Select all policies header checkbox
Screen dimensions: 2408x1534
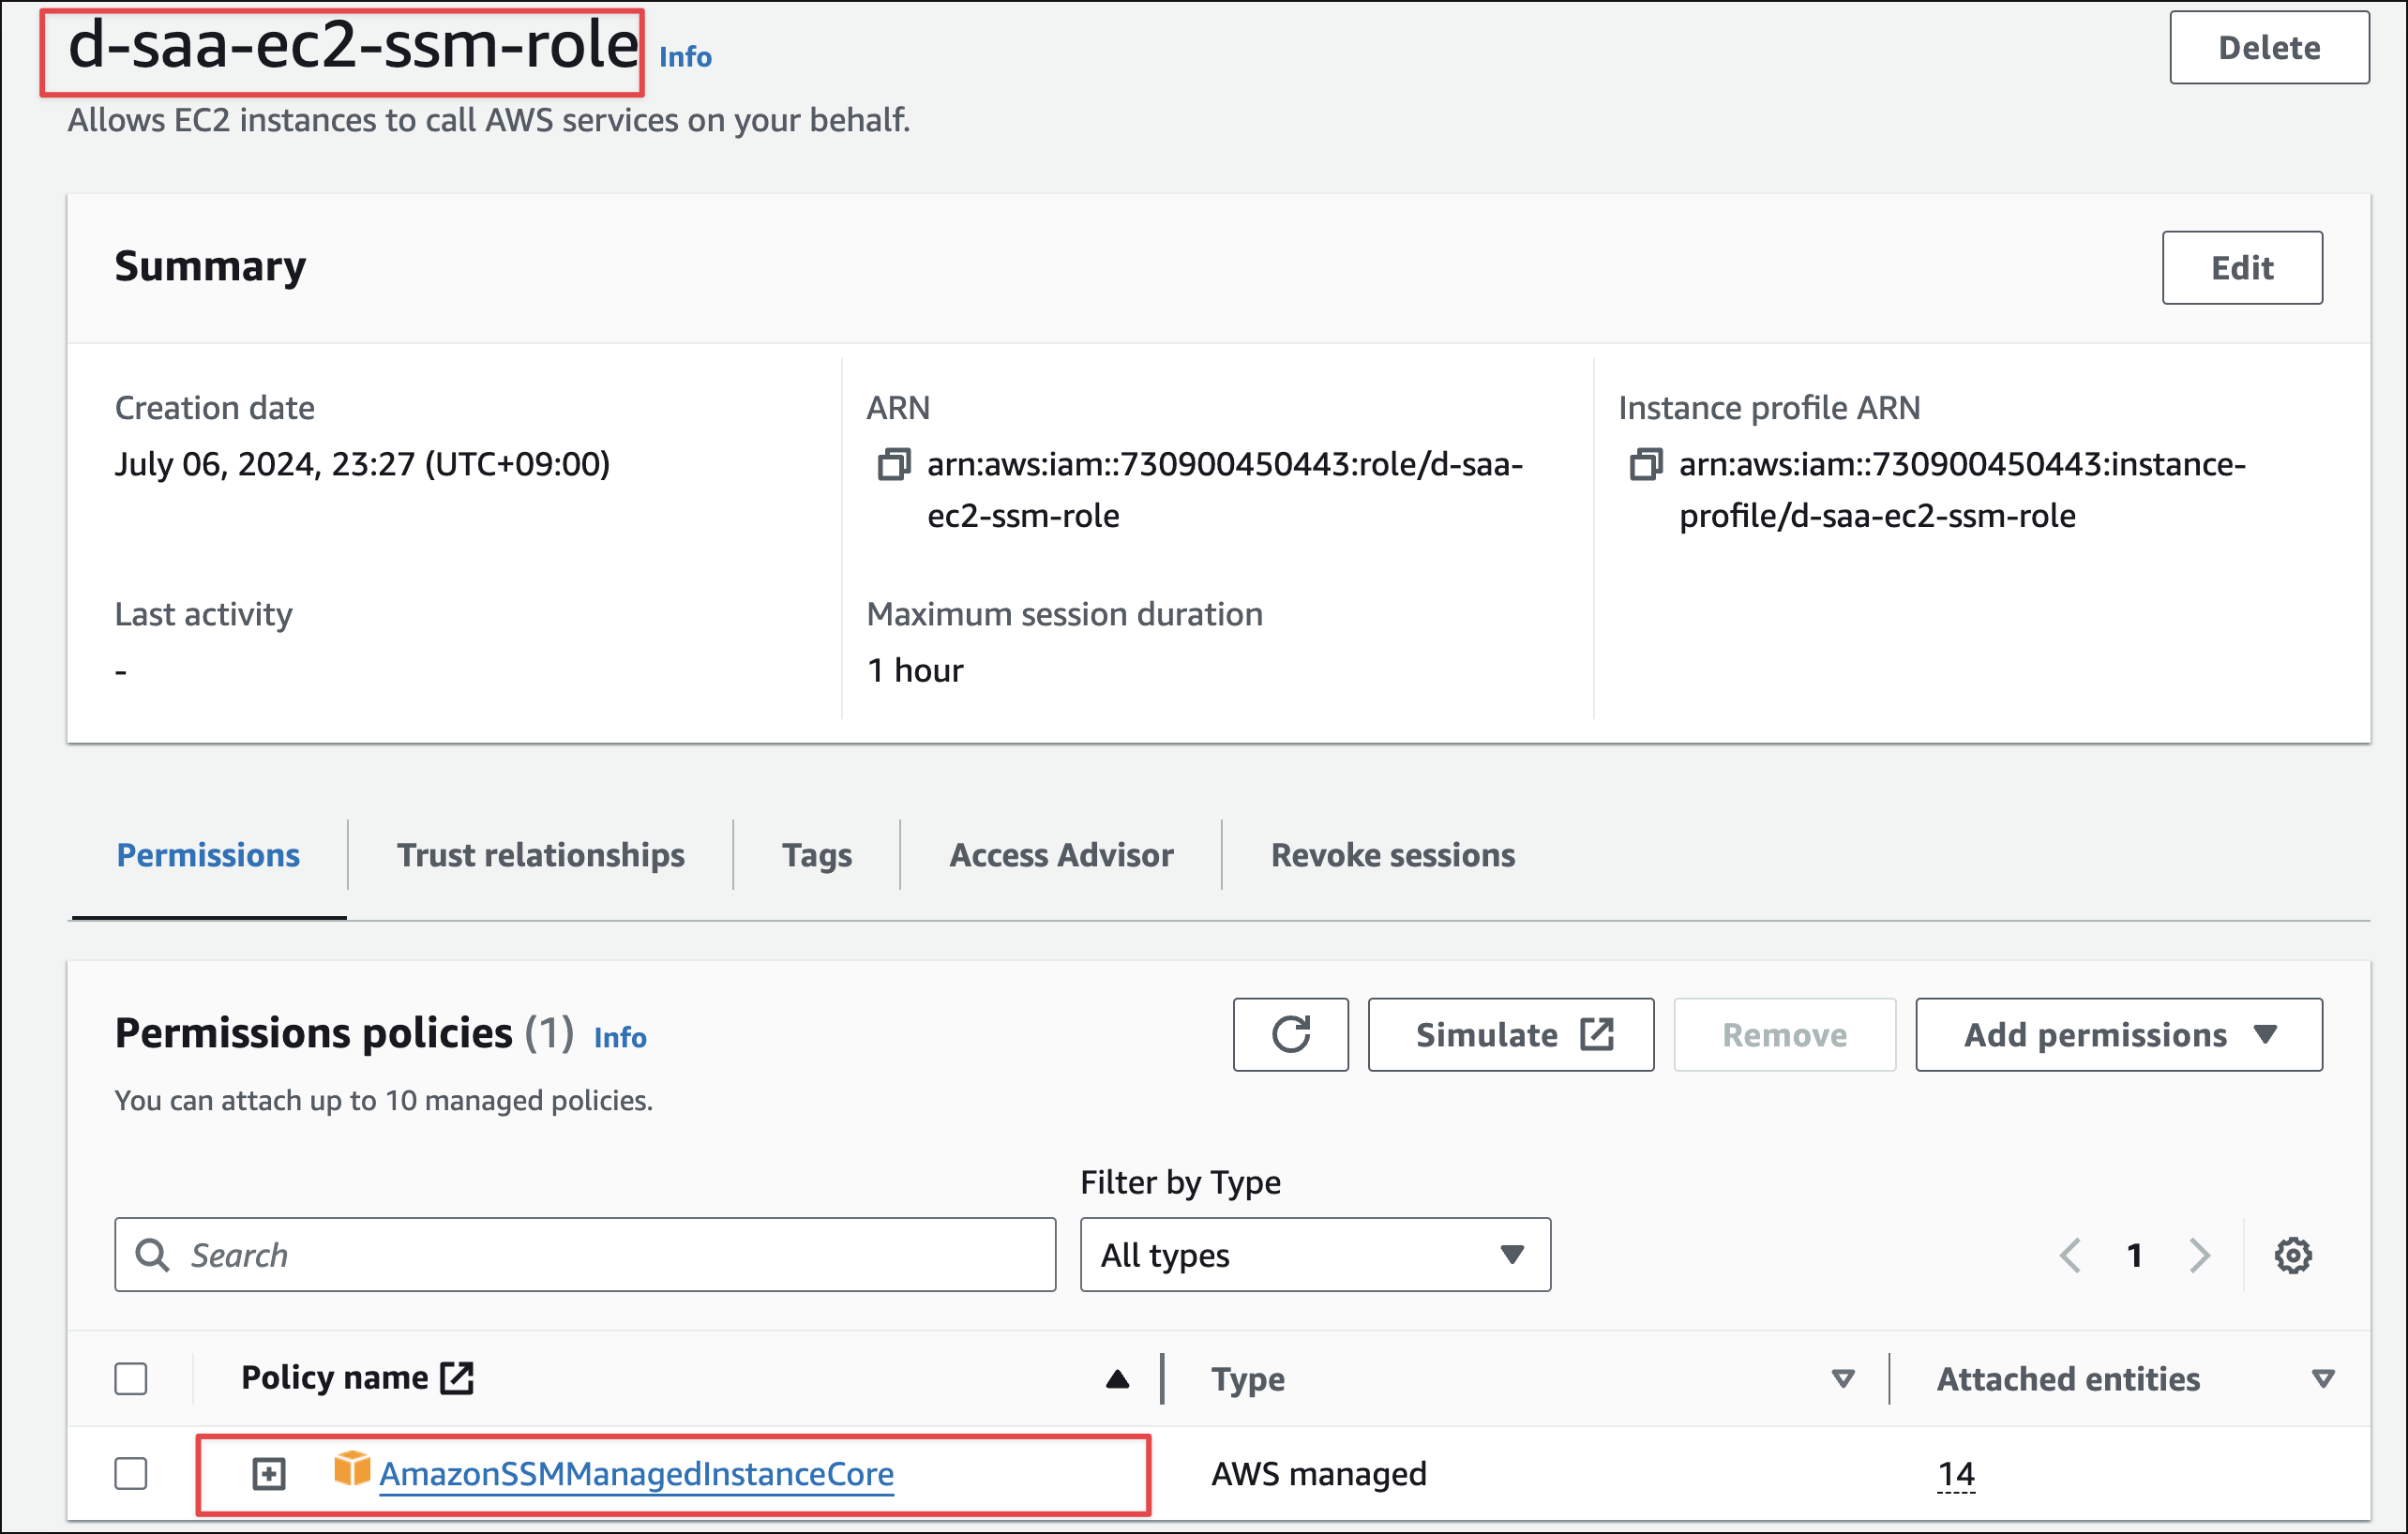pos(131,1379)
